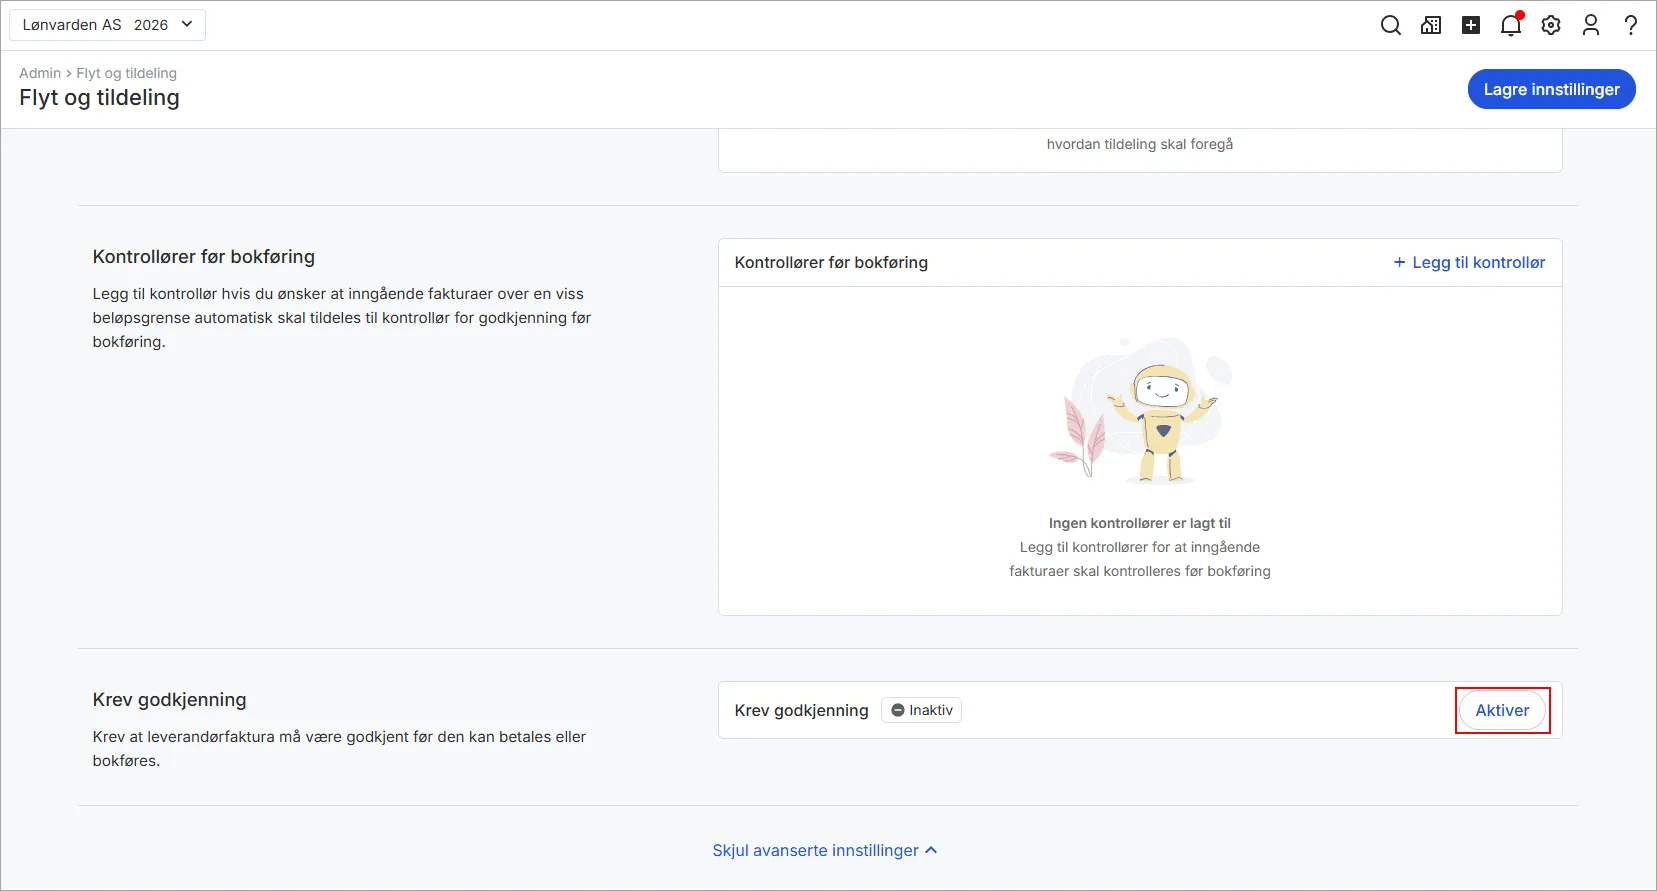Select Flyt og tildeling breadcrumb item
1657x891 pixels.
coord(126,73)
